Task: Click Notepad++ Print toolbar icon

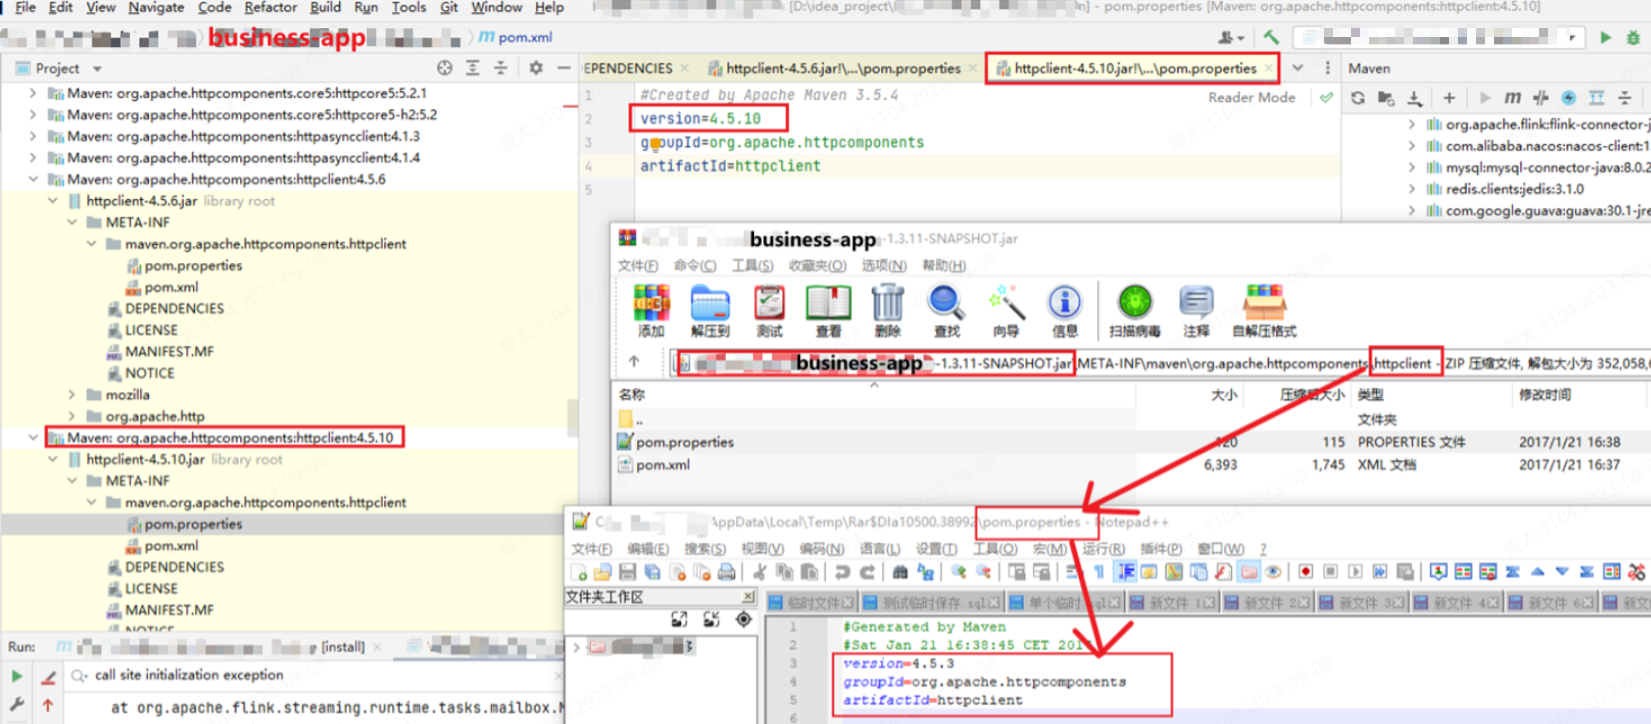Action: [x=727, y=572]
